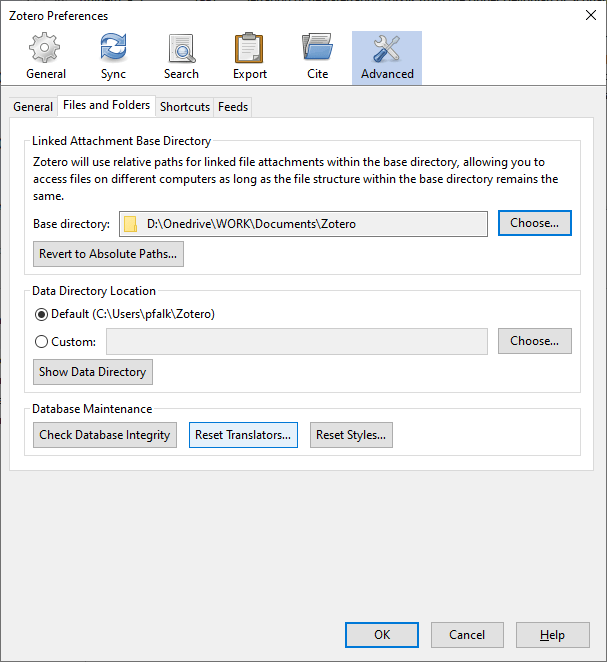Click Revert to Absolute Paths button
This screenshot has width=607, height=662.
pos(108,254)
